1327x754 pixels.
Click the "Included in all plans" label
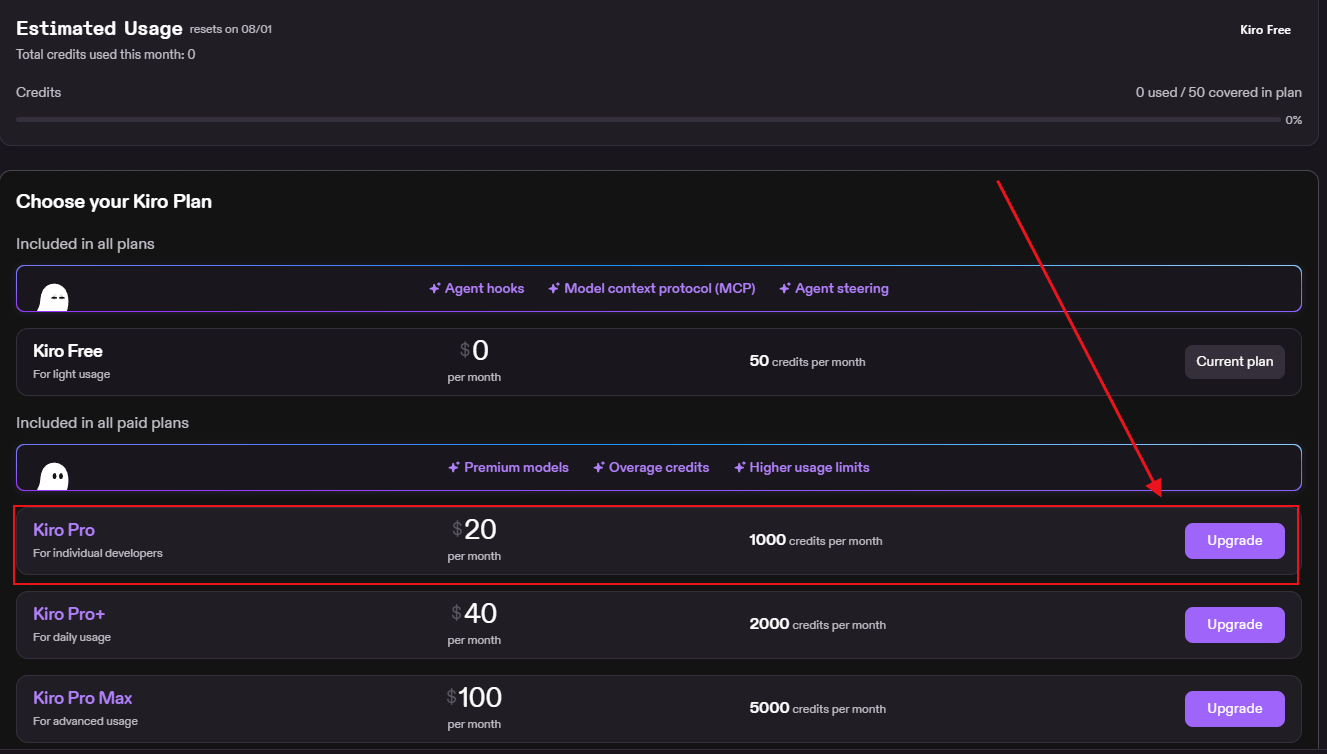coord(85,244)
